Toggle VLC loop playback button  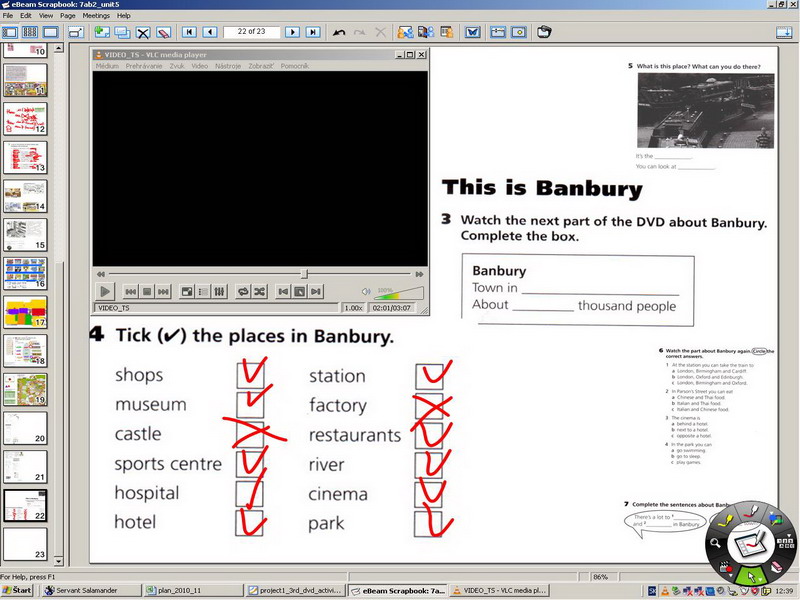[x=243, y=291]
